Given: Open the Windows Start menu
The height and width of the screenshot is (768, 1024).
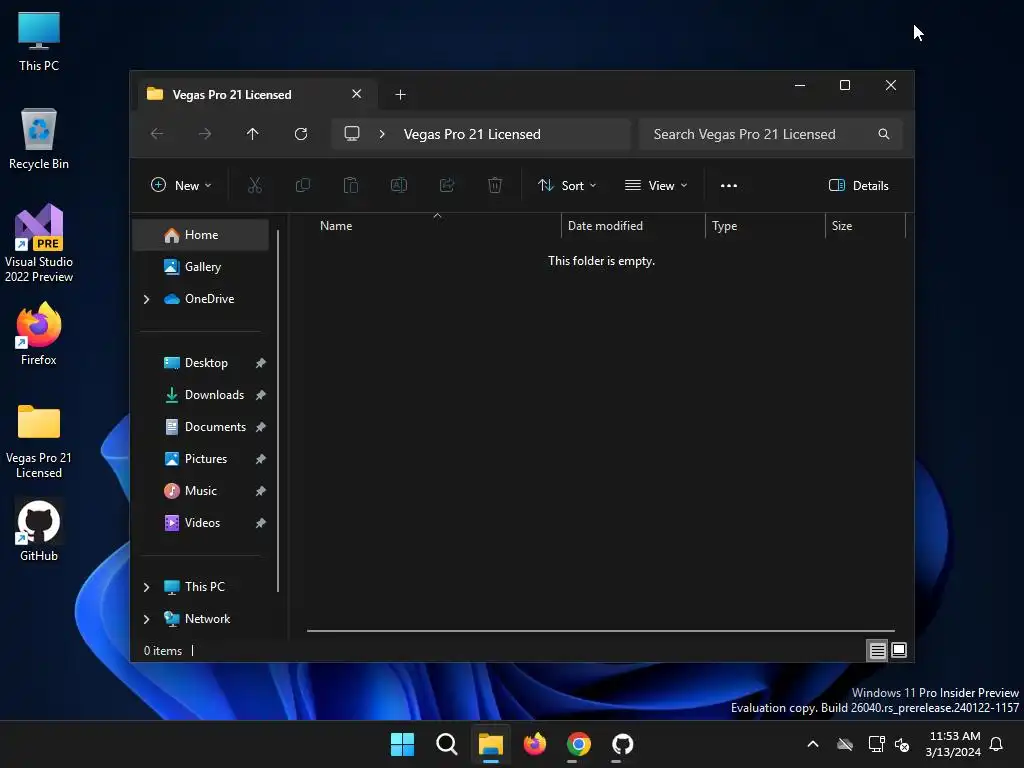Looking at the screenshot, I should pyautogui.click(x=402, y=744).
